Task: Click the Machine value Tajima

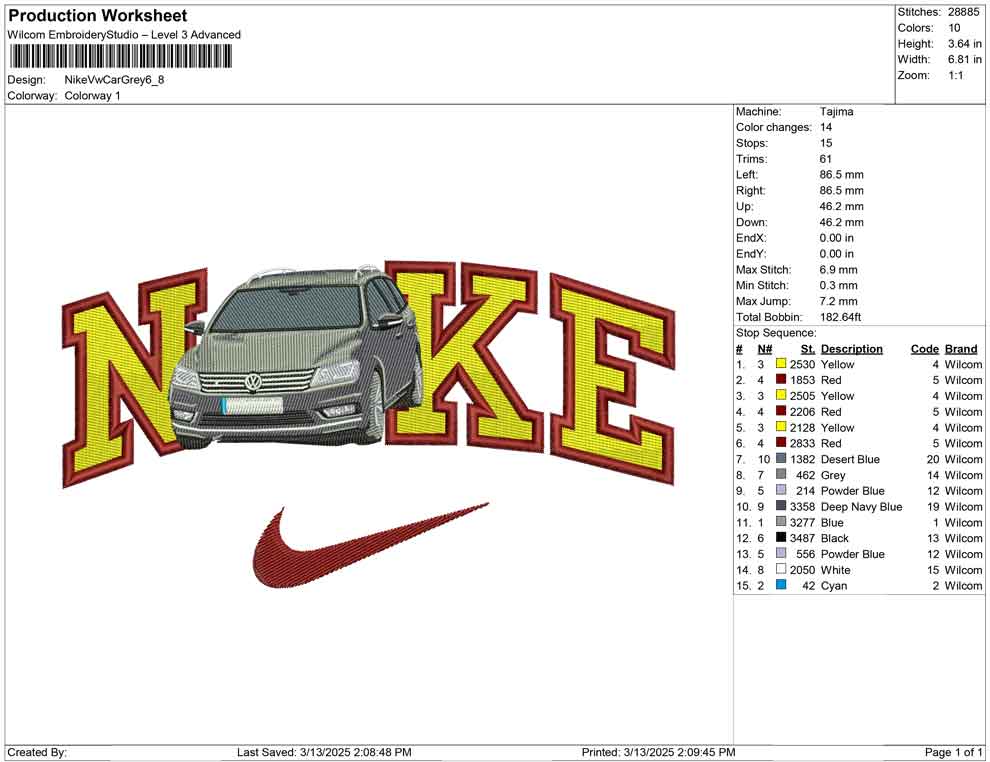Action: pos(837,111)
